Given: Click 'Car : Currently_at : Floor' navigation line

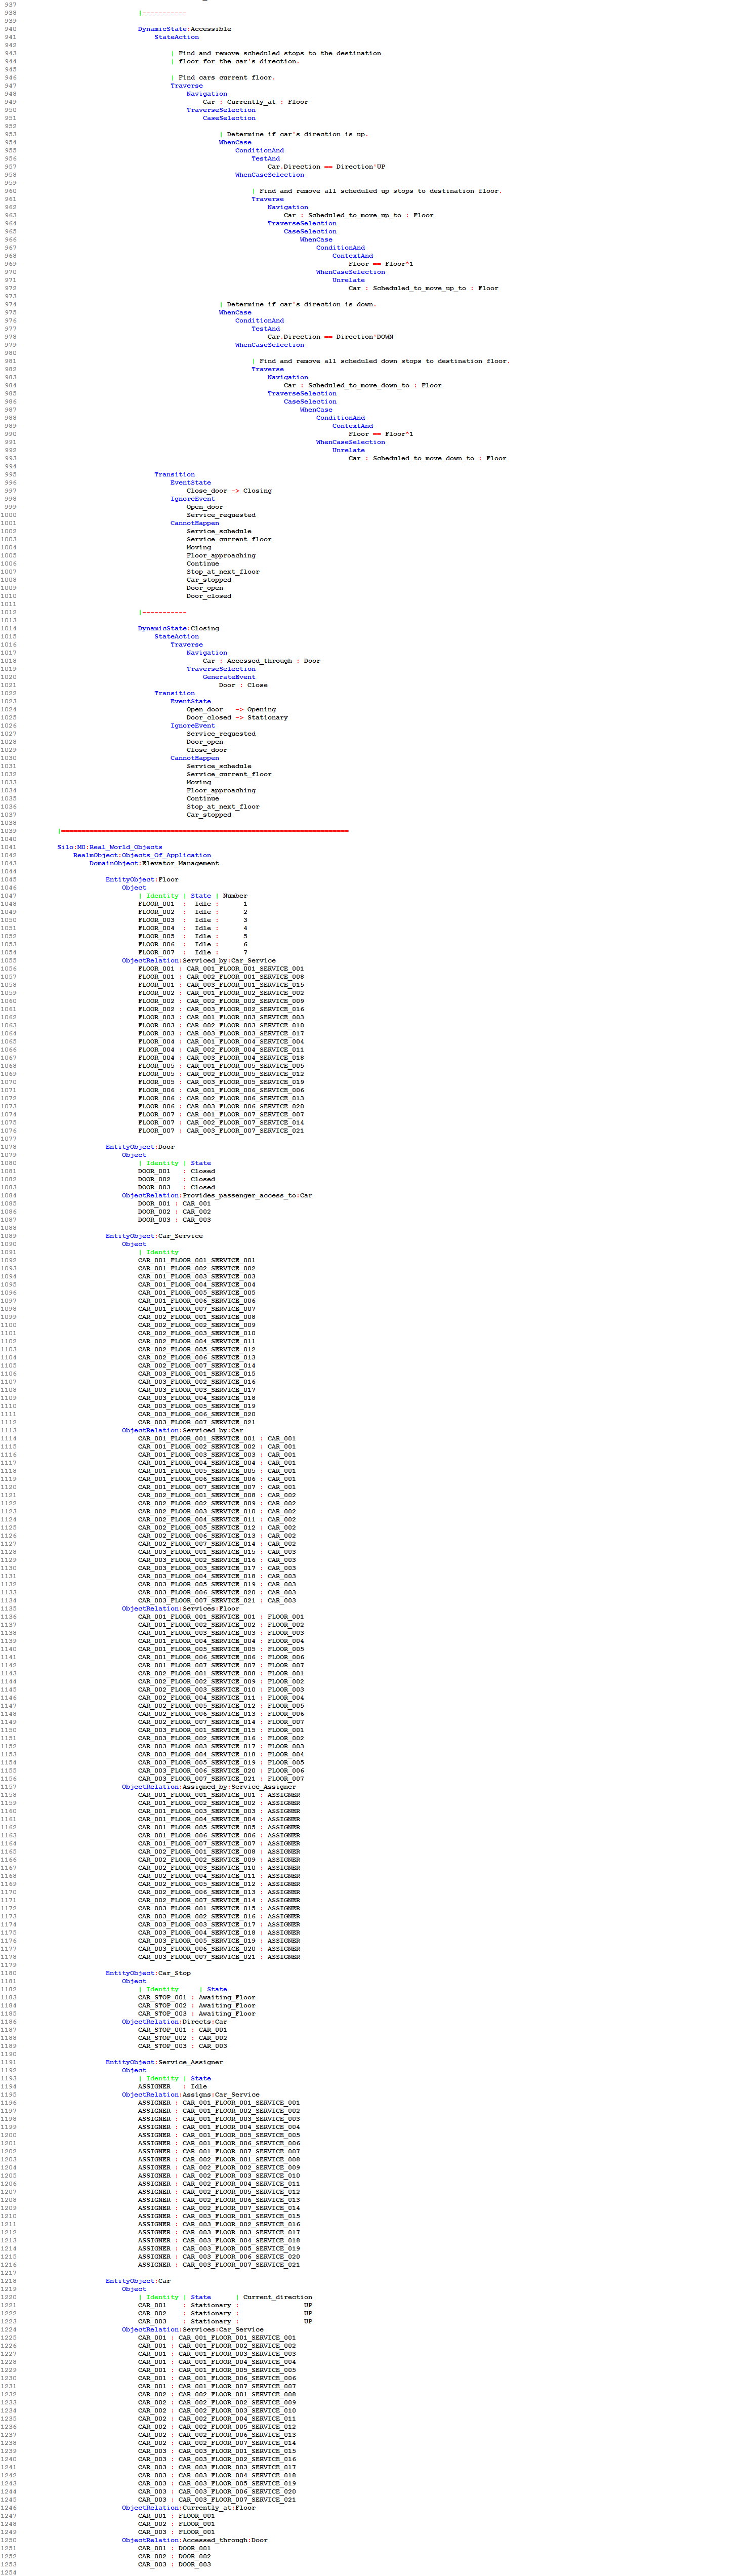Looking at the screenshot, I should (255, 102).
